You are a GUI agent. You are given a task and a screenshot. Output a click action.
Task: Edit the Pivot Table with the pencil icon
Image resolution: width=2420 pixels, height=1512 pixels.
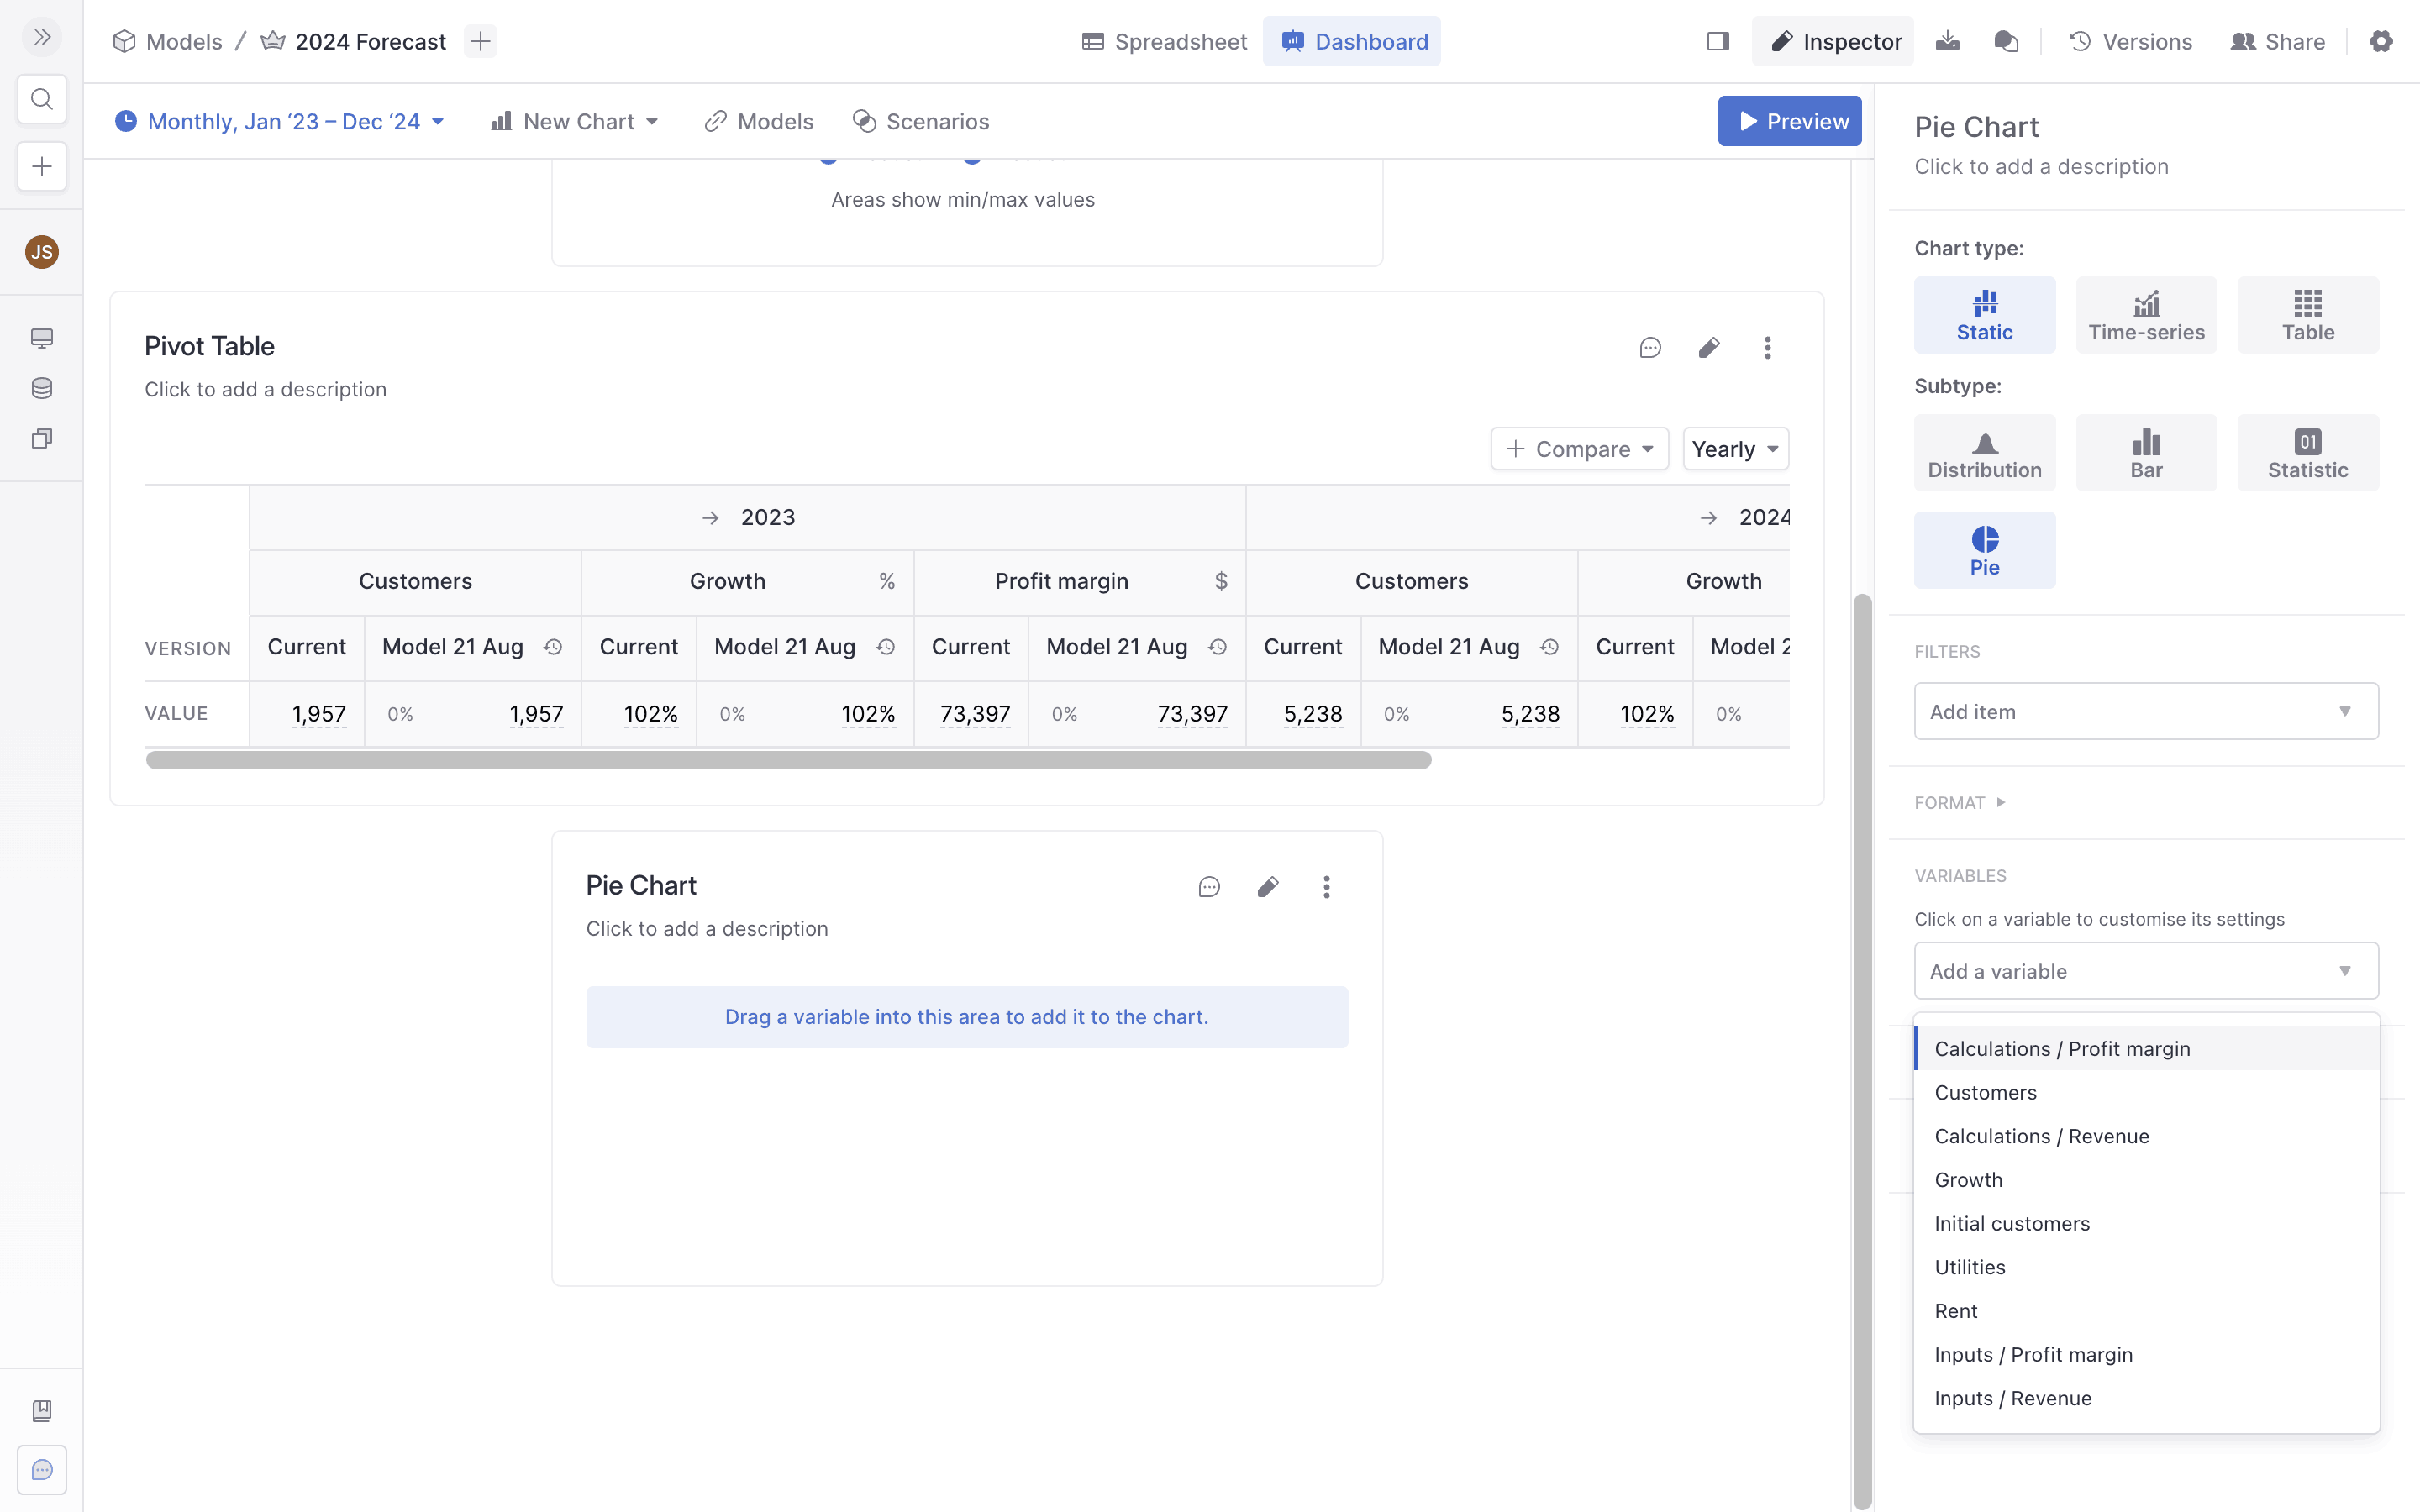tap(1708, 347)
